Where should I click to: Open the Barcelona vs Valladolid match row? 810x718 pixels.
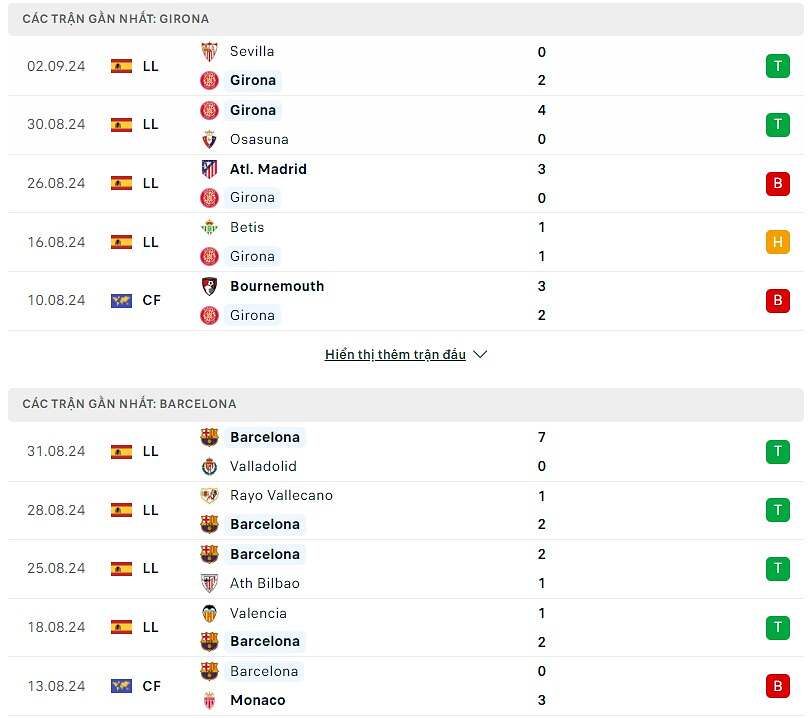point(400,451)
